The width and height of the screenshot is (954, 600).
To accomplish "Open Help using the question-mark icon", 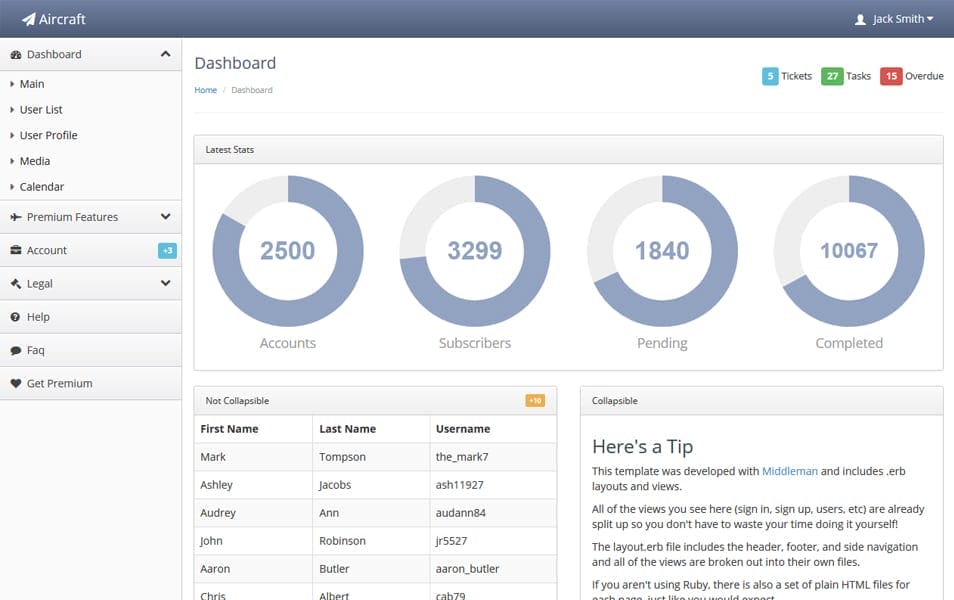I will (16, 317).
